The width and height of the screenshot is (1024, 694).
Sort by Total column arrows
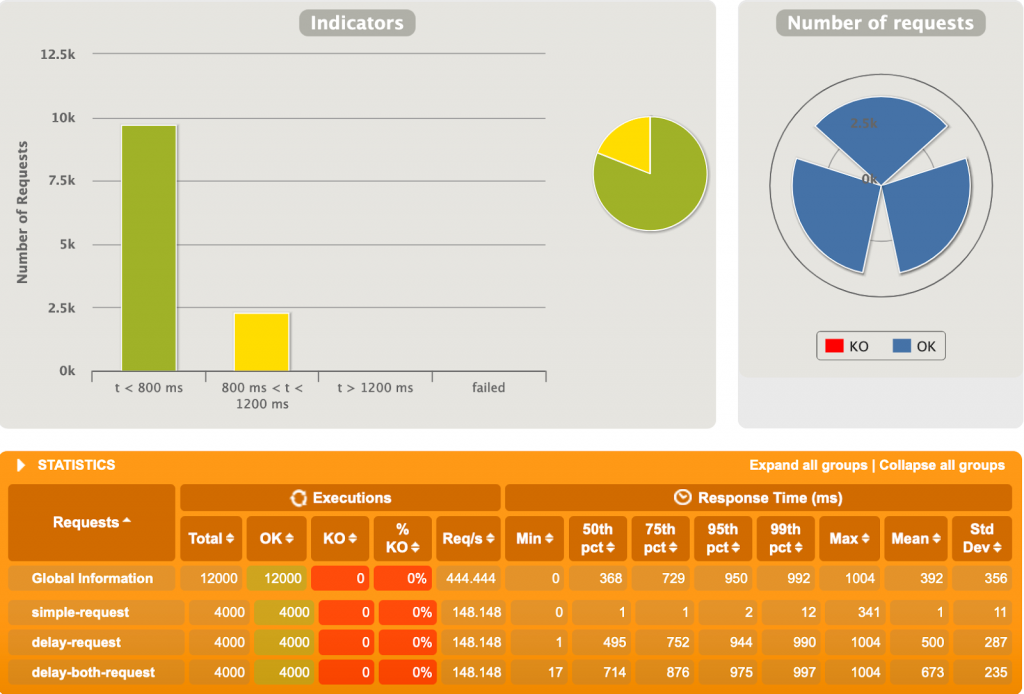coord(227,539)
